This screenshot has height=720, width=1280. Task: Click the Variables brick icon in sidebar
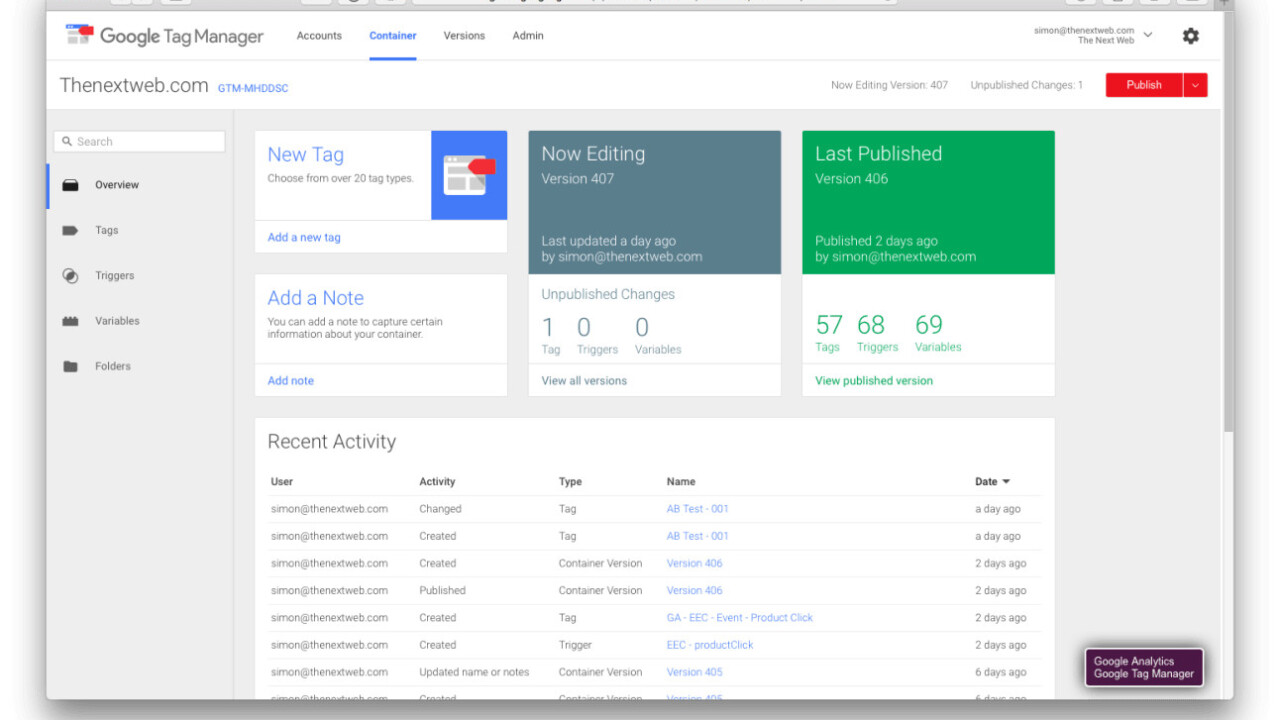pyautogui.click(x=70, y=321)
